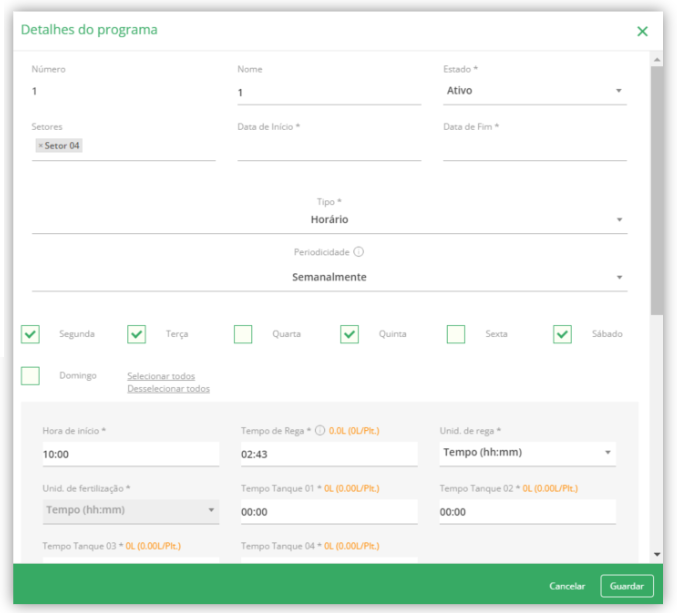Click the scrollbar down arrow
677x614 pixels.
tap(657, 554)
